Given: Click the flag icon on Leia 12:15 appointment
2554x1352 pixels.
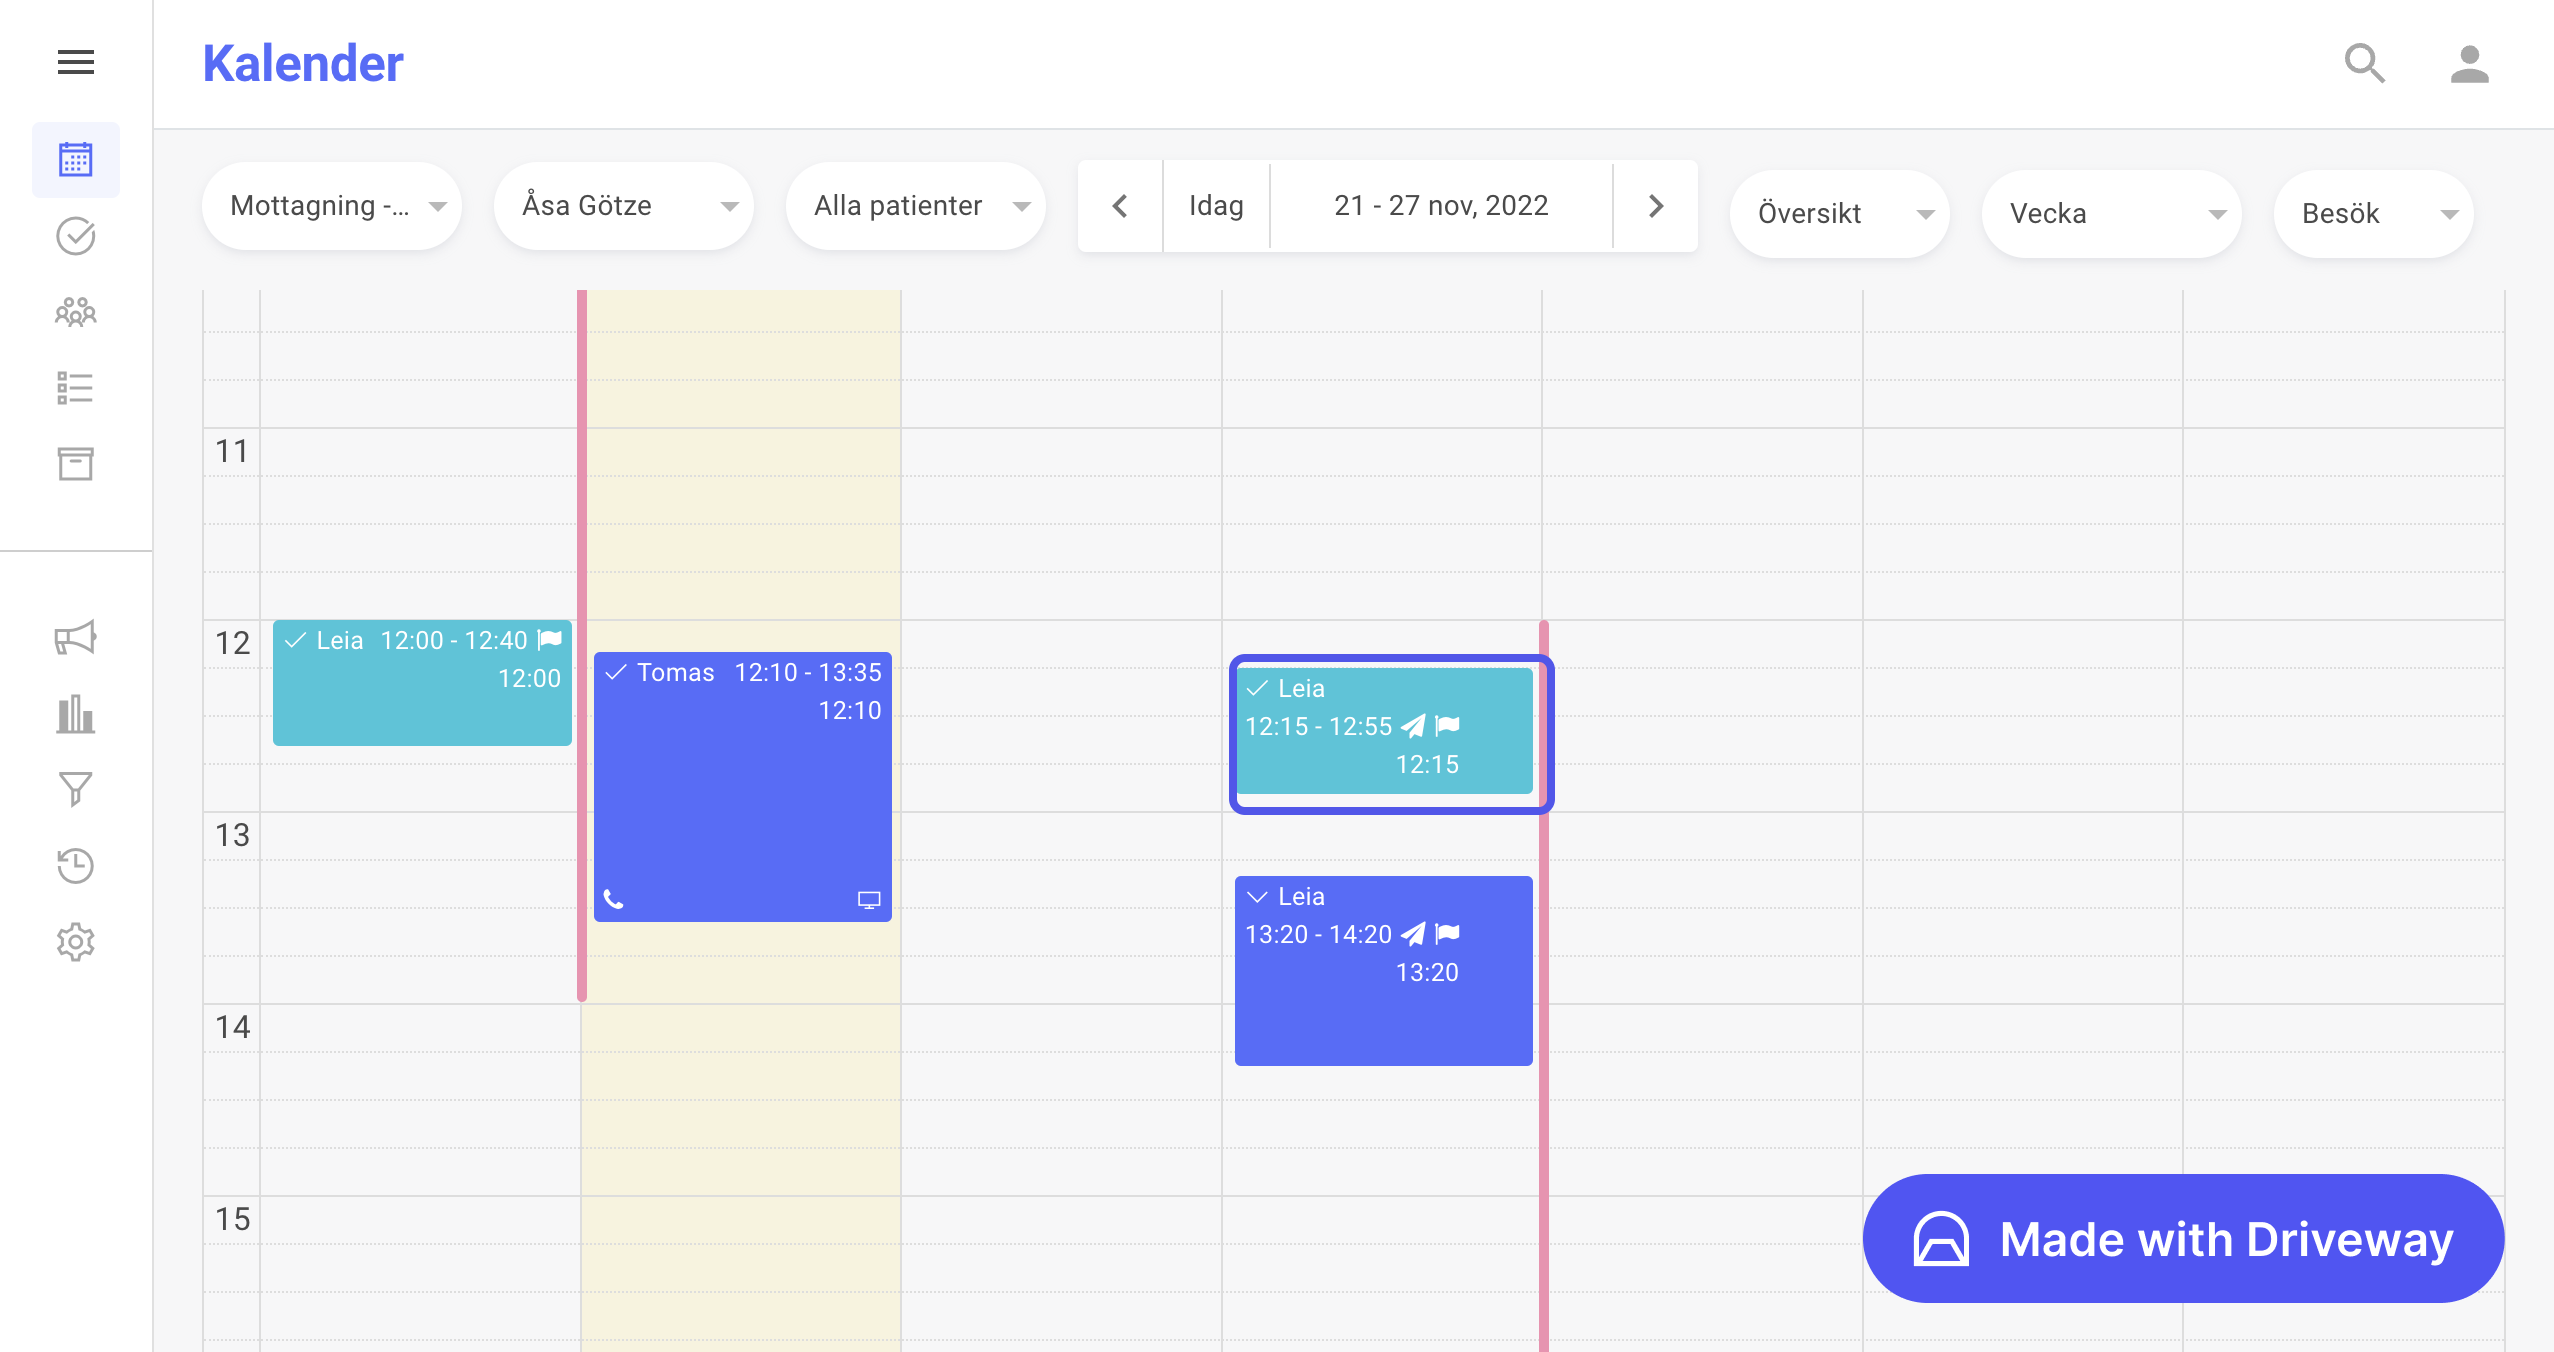Looking at the screenshot, I should (1448, 726).
